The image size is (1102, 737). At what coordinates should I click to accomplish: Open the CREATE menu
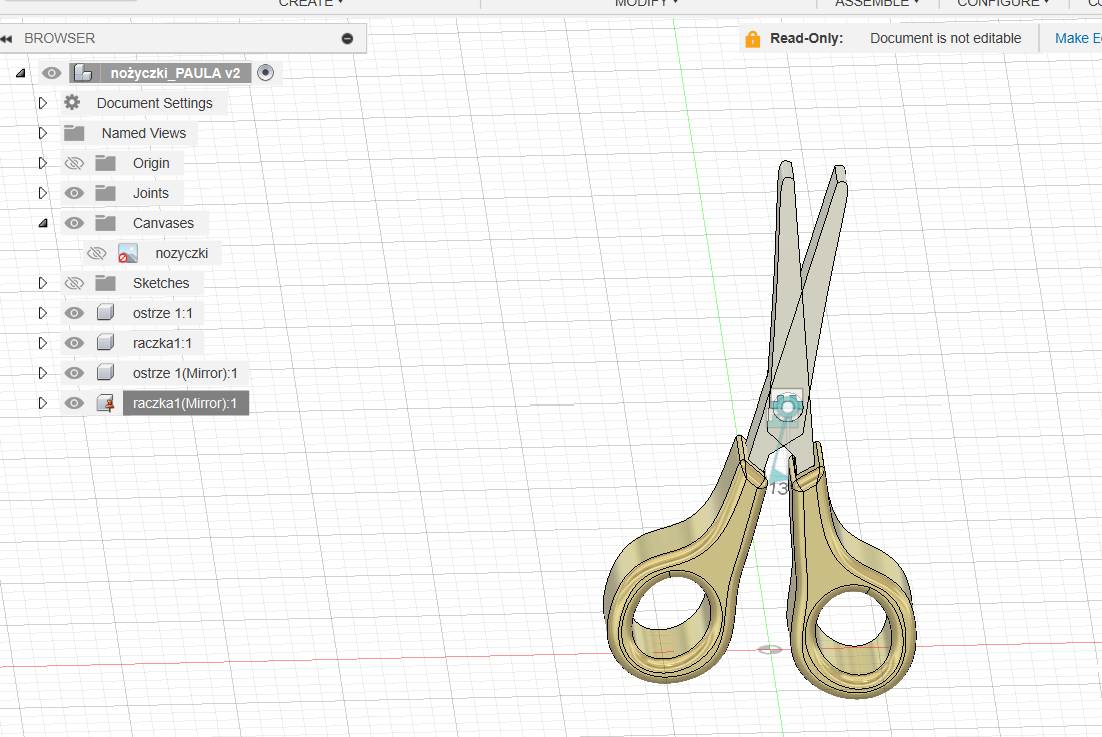(311, 3)
